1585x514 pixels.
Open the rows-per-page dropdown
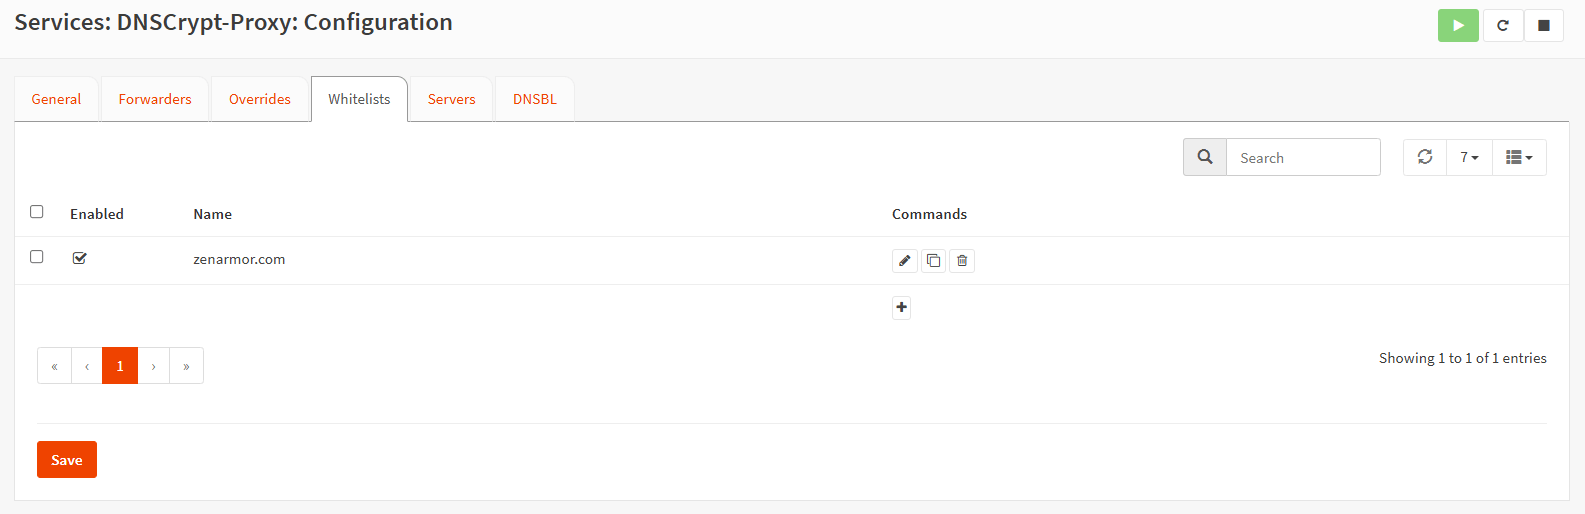click(x=1469, y=157)
